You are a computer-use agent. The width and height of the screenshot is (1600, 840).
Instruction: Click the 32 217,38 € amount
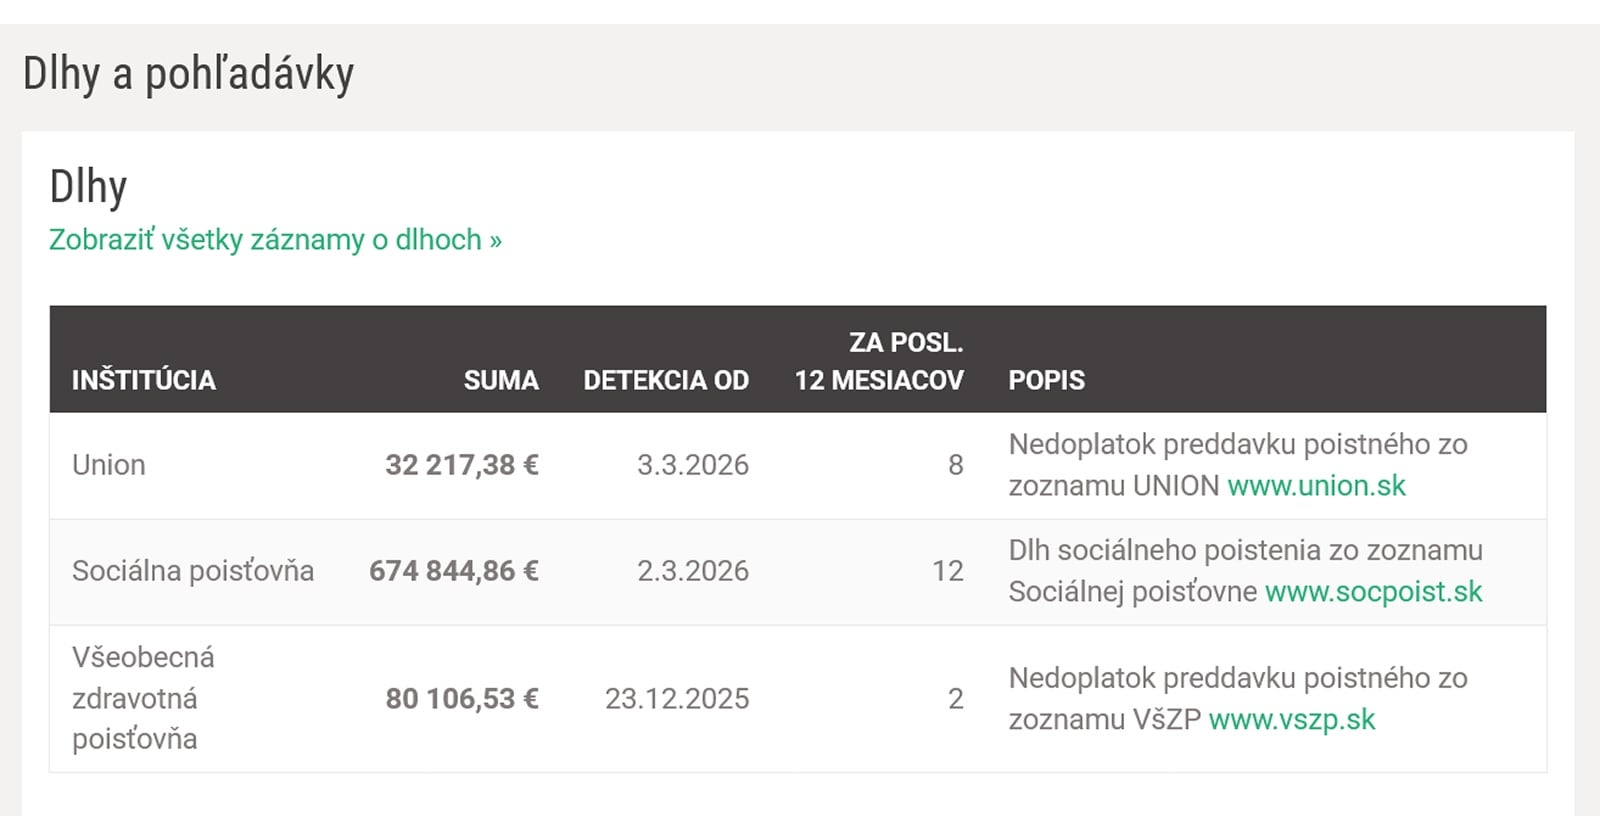pos(462,465)
